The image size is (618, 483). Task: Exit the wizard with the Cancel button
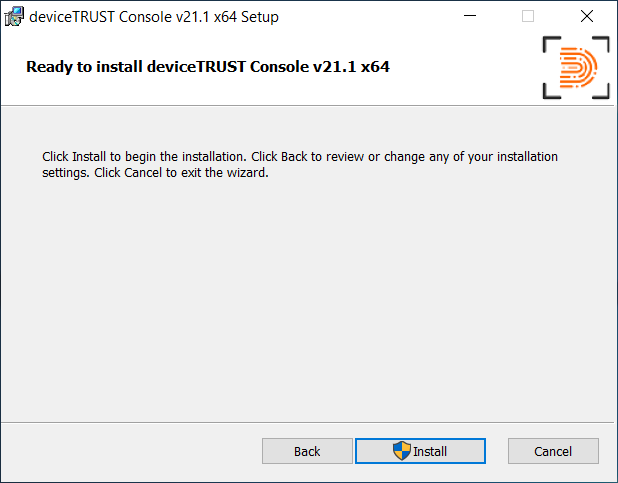point(553,451)
